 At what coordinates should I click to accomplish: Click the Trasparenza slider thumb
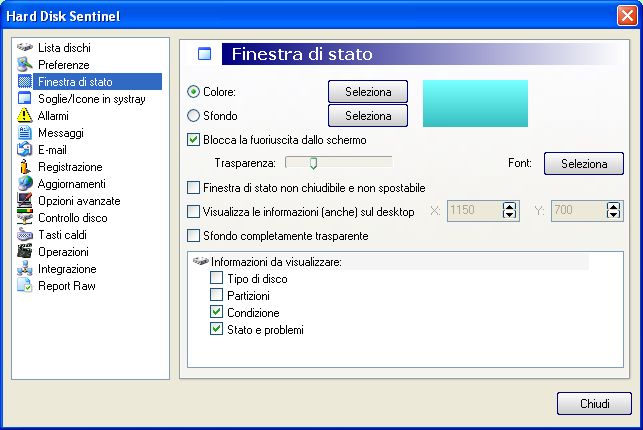tap(313, 163)
